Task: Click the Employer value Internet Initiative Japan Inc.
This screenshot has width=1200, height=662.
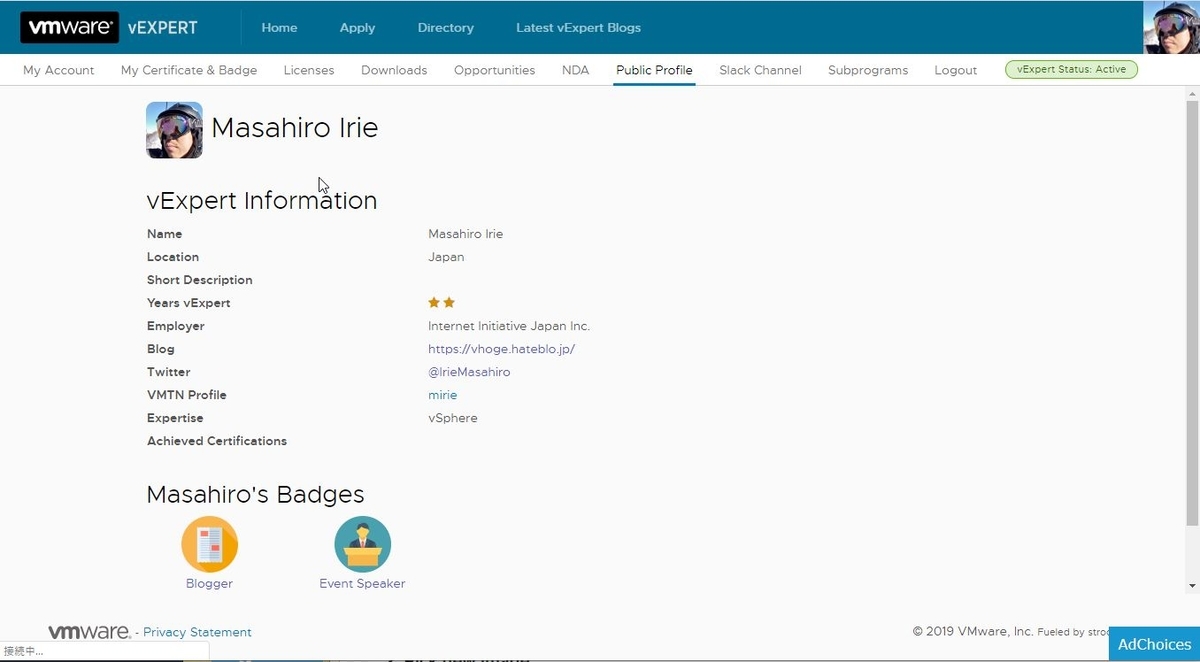Action: pos(509,326)
